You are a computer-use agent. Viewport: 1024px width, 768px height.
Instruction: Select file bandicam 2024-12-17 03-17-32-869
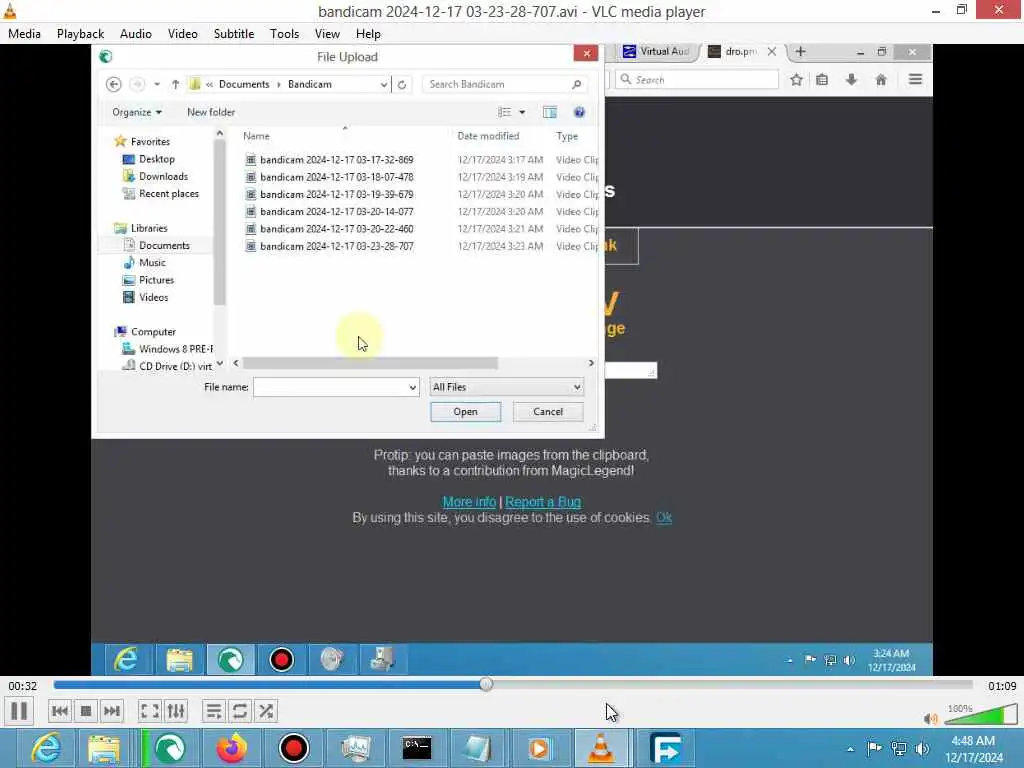pos(336,159)
